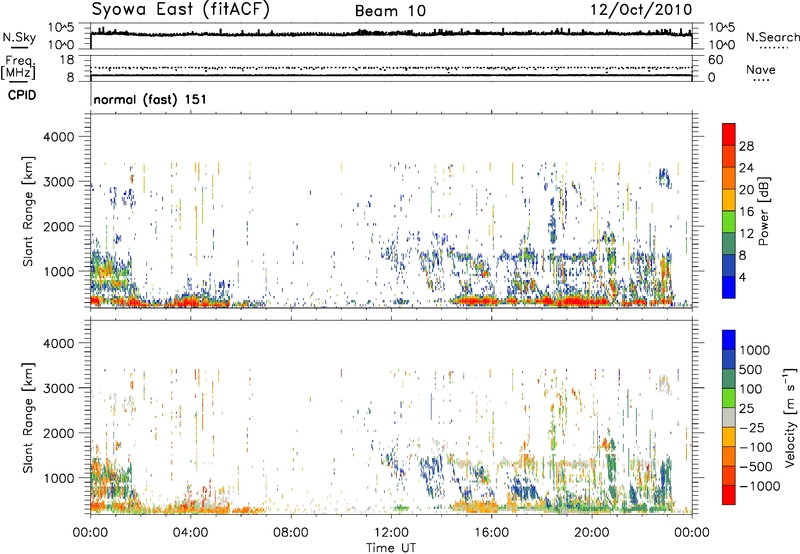The image size is (800, 554).
Task: Click the '60' Nave axis tick
Action: 715,60
